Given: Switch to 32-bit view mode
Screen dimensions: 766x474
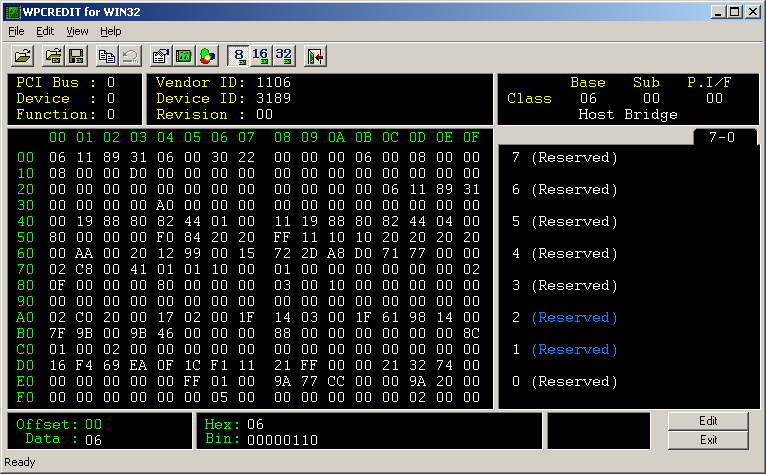Looking at the screenshot, I should coord(283,56).
